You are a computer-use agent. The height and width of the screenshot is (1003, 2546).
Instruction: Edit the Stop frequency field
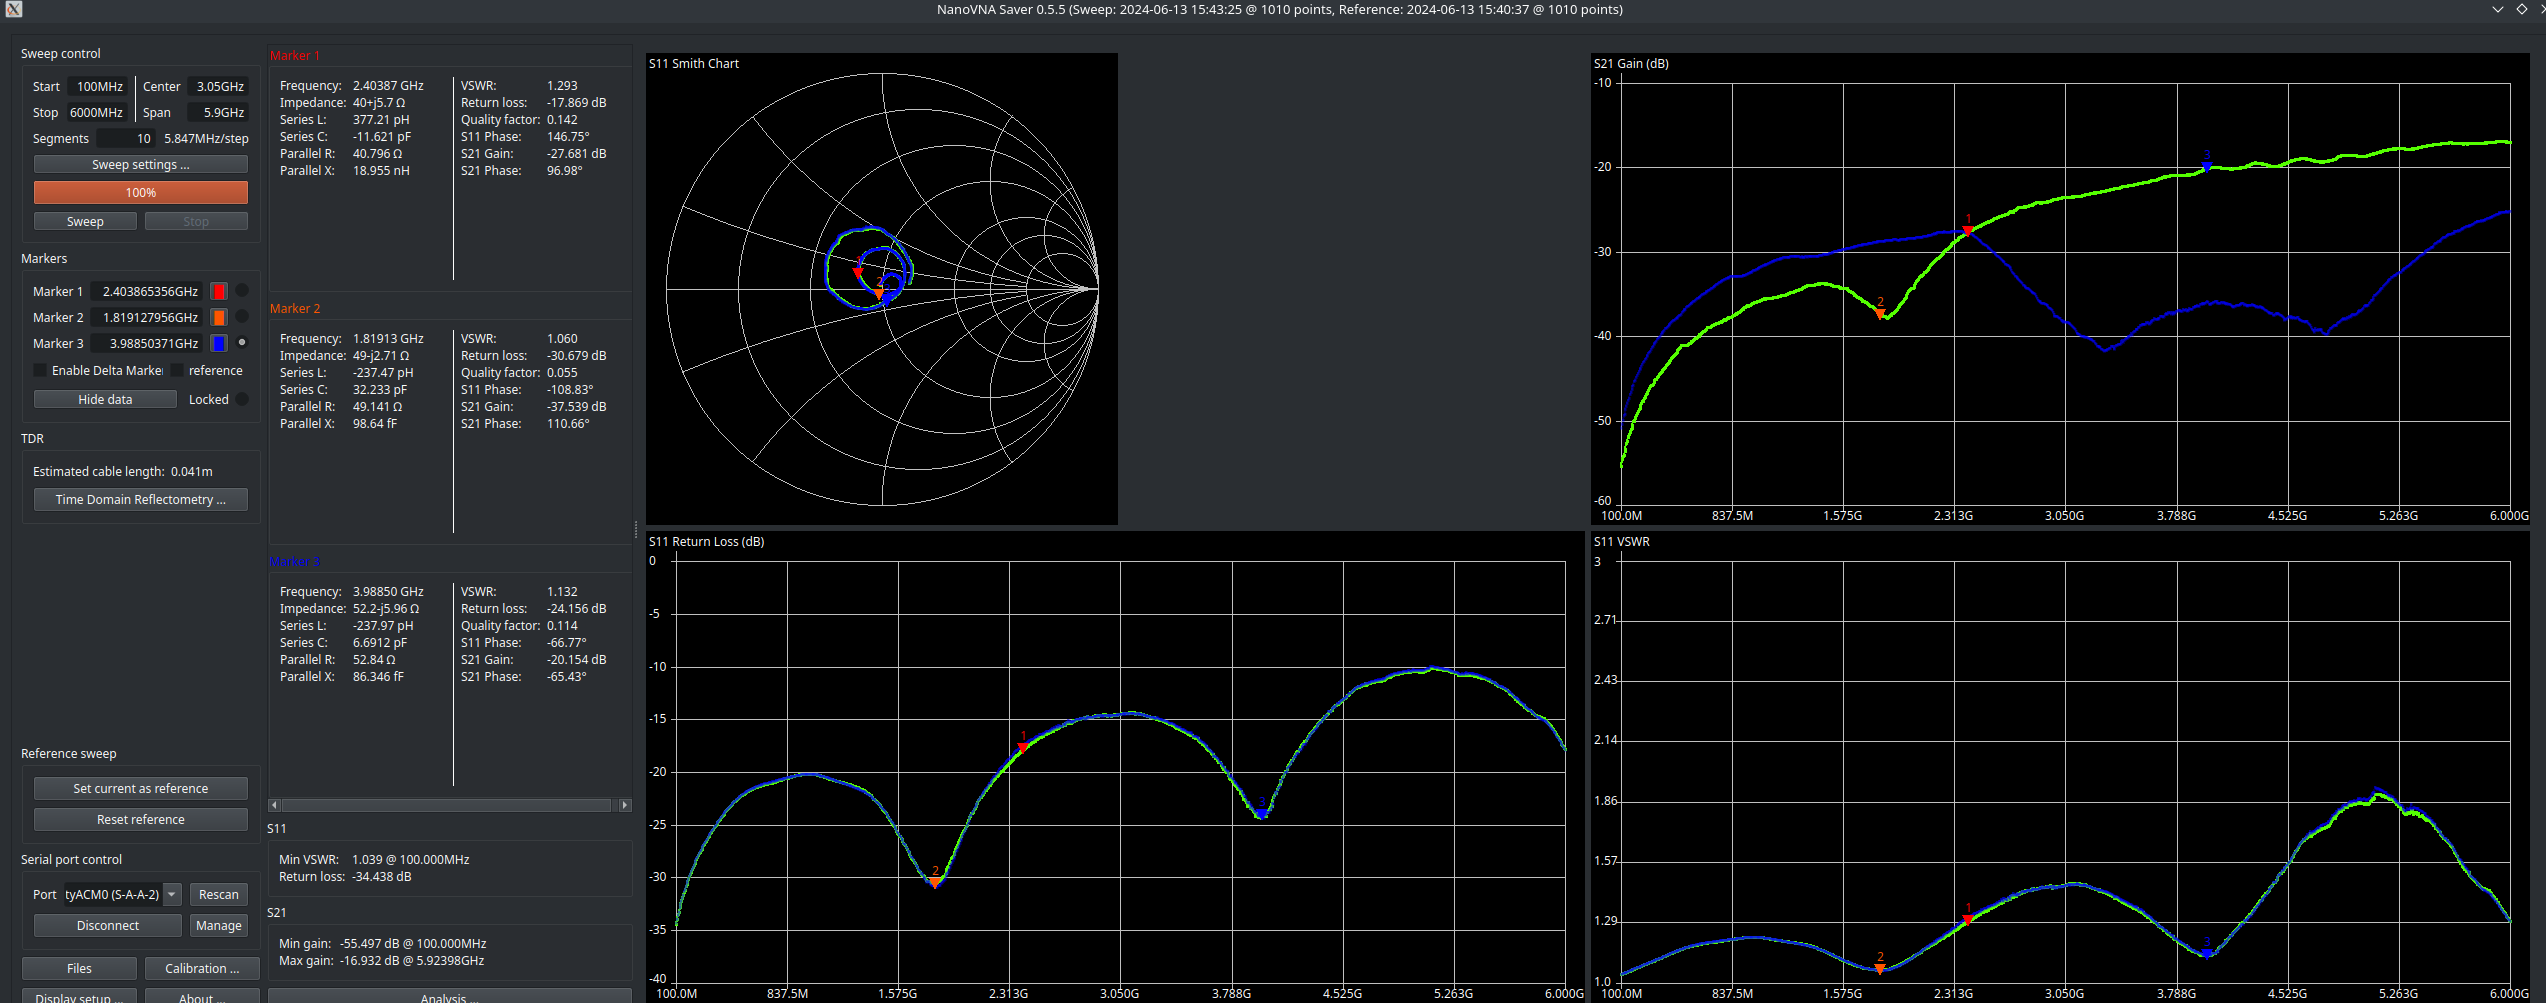tap(96, 112)
